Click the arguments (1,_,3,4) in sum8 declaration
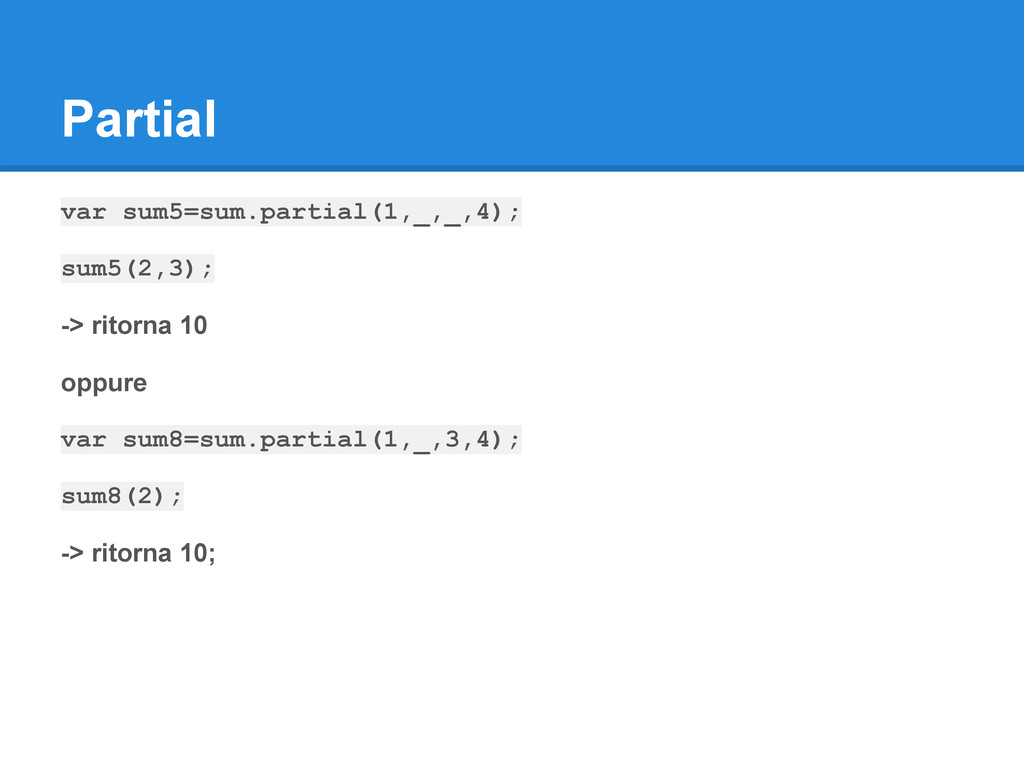This screenshot has width=1024, height=768. click(x=438, y=440)
